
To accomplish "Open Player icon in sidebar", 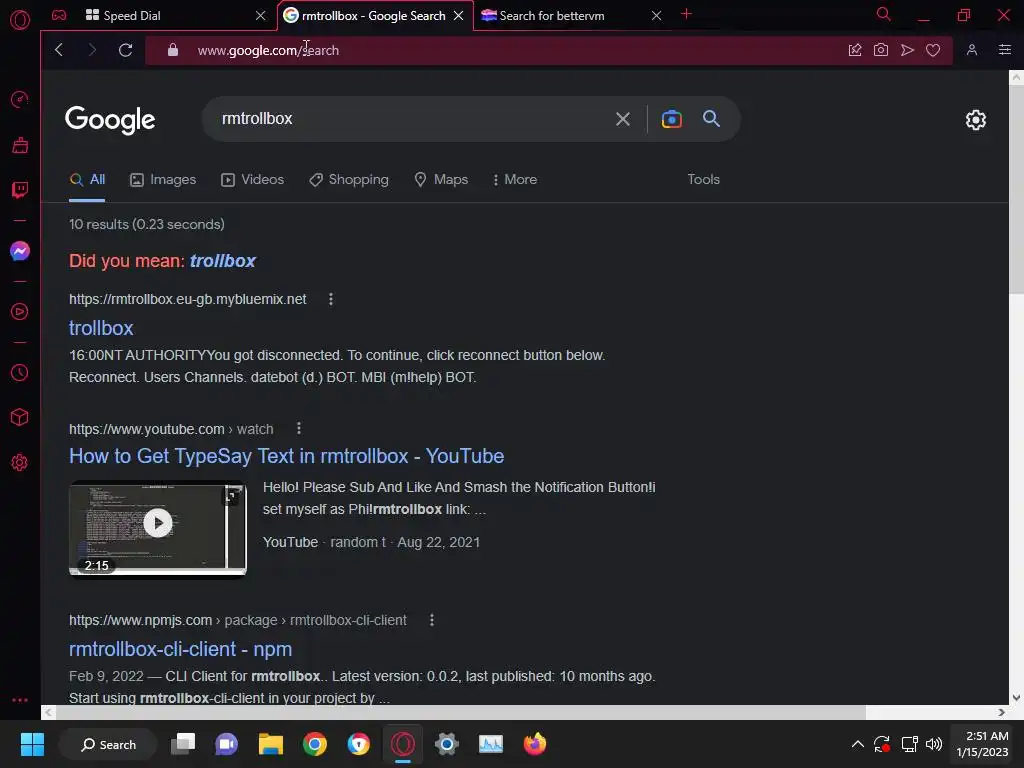I will point(20,312).
